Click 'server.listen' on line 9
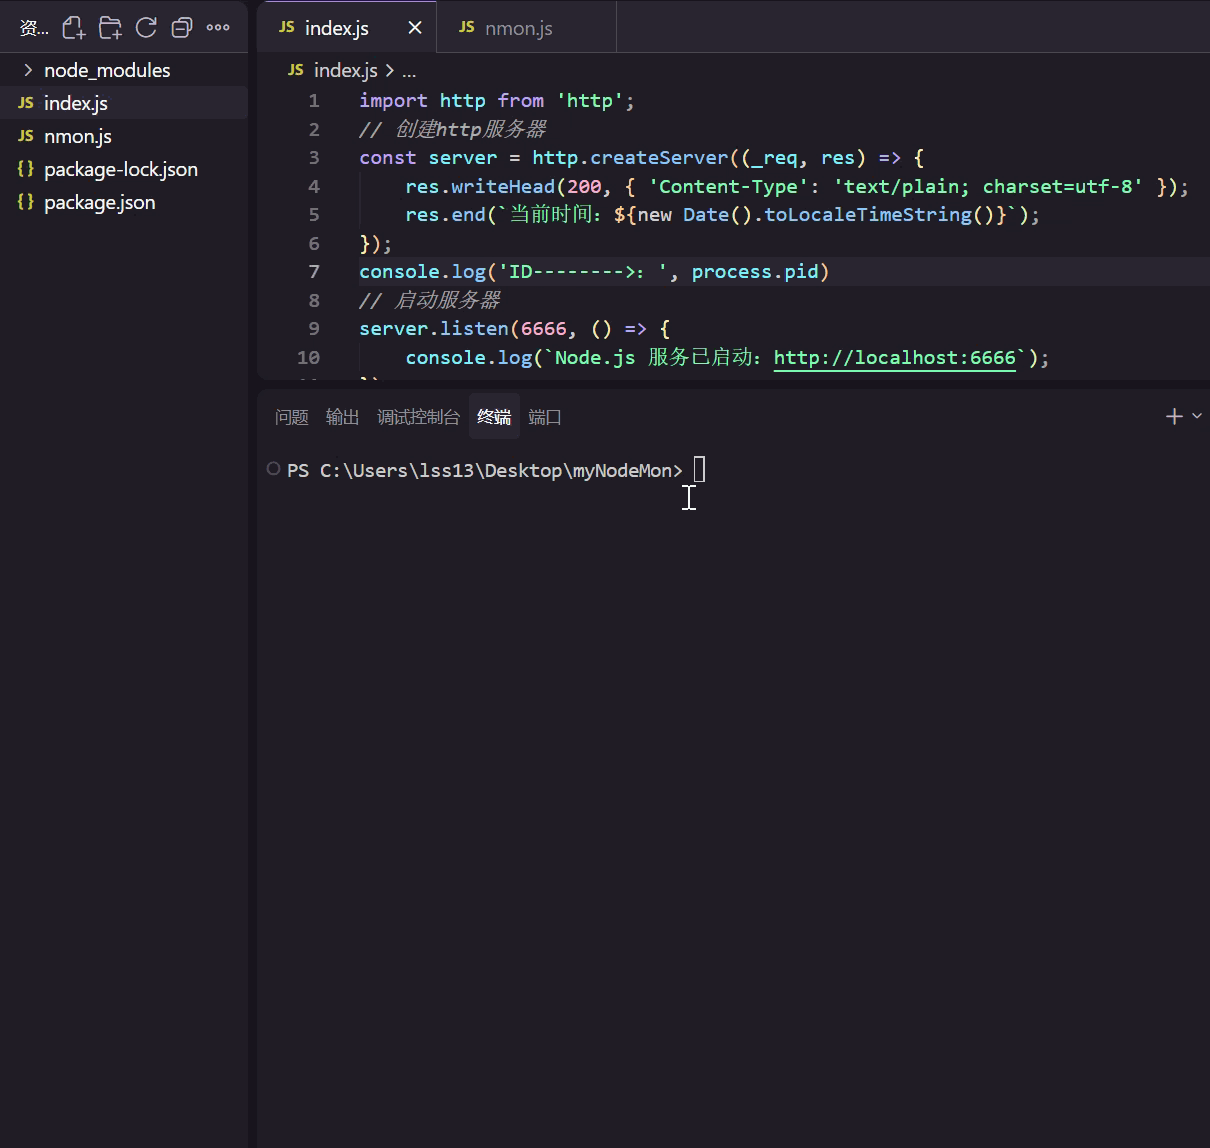This screenshot has height=1148, width=1210. pos(434,328)
